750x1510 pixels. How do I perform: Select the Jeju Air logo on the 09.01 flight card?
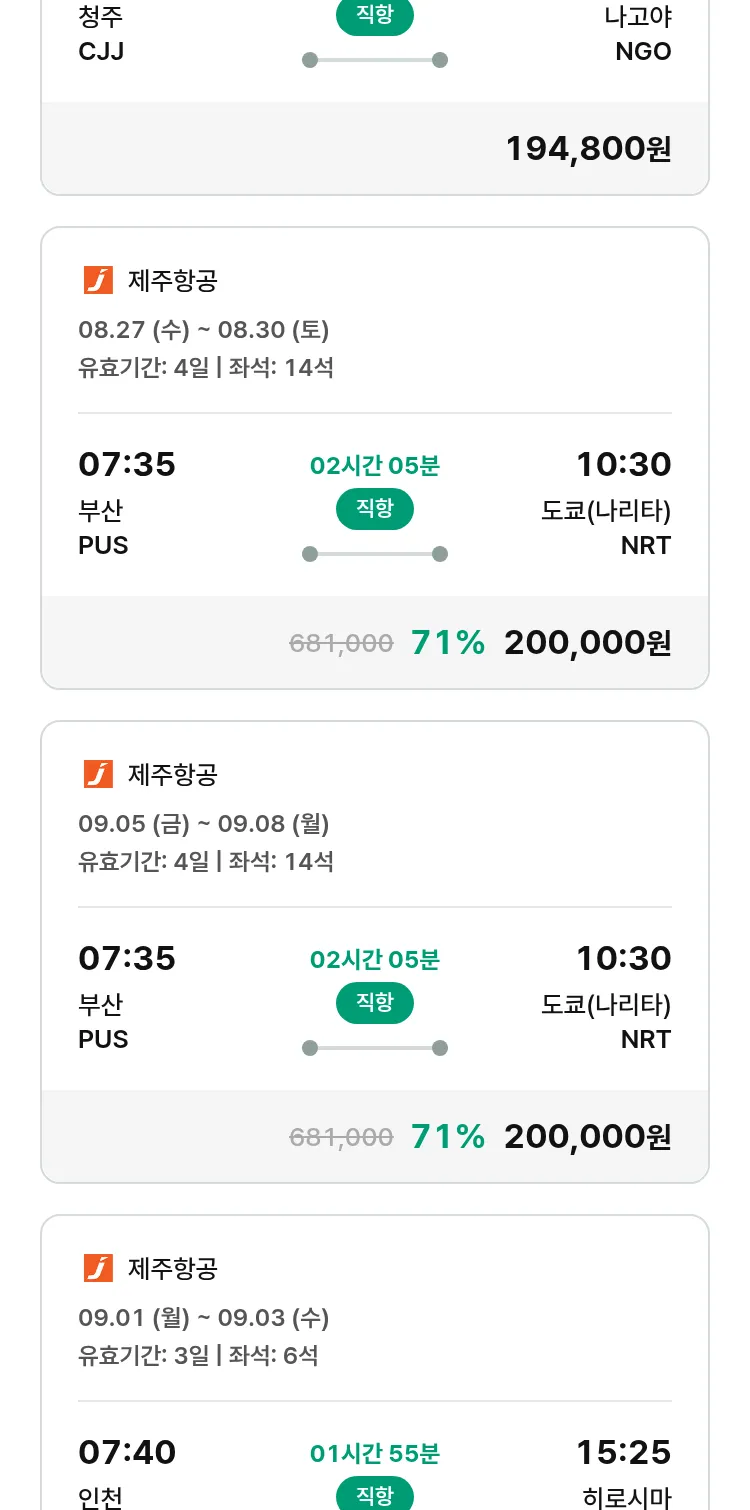click(98, 1268)
